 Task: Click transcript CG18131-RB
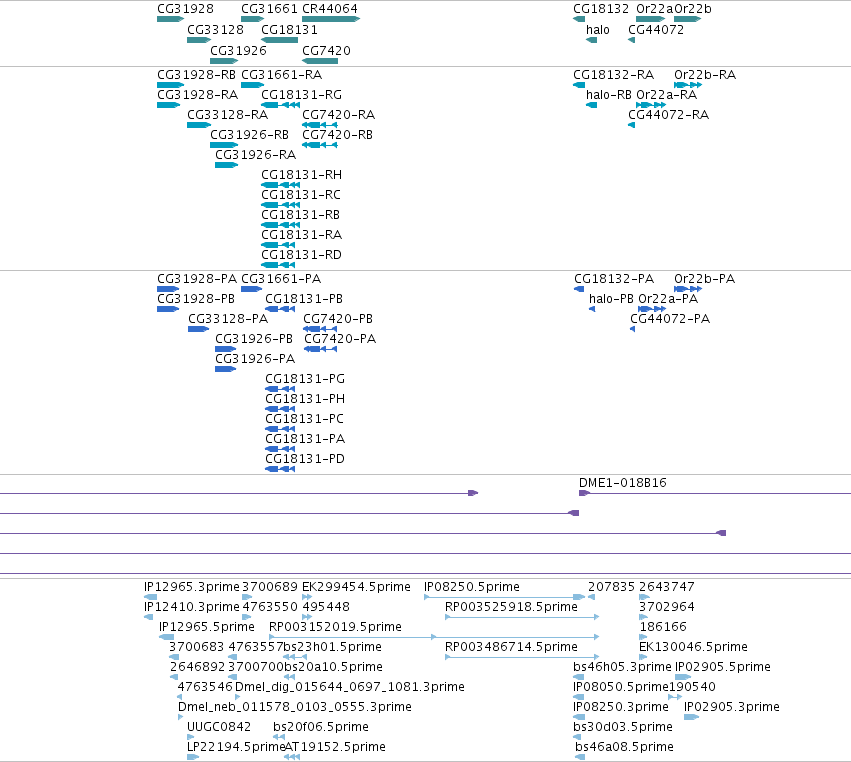[x=301, y=214]
